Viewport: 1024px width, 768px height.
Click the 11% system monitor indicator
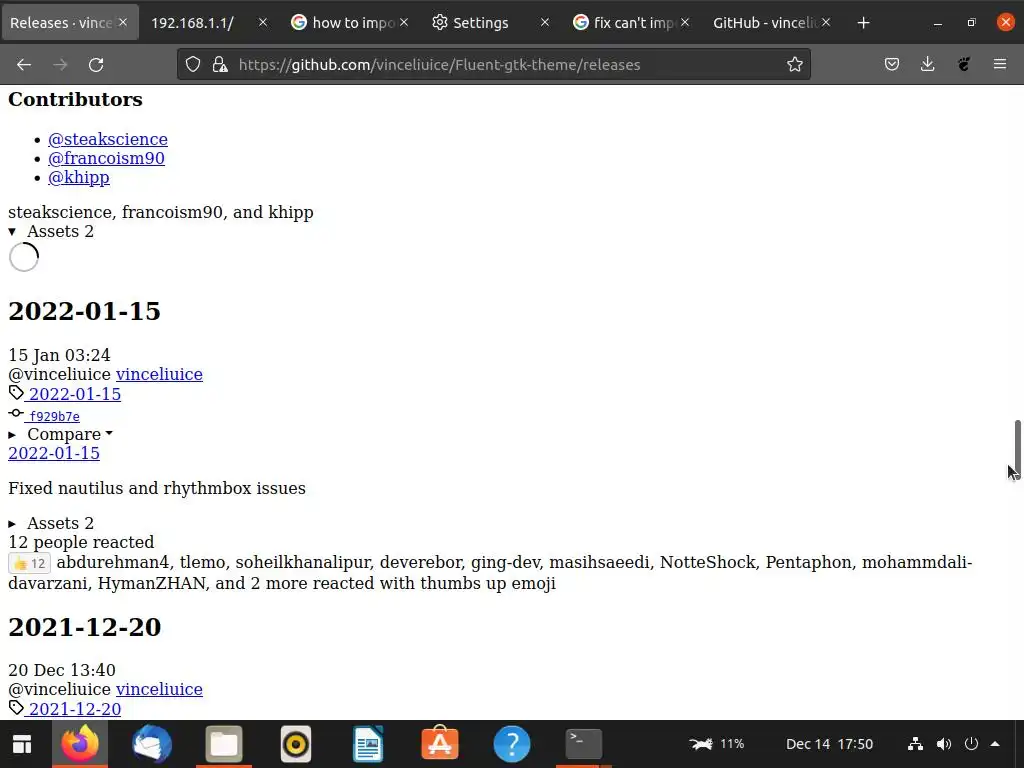click(x=716, y=744)
